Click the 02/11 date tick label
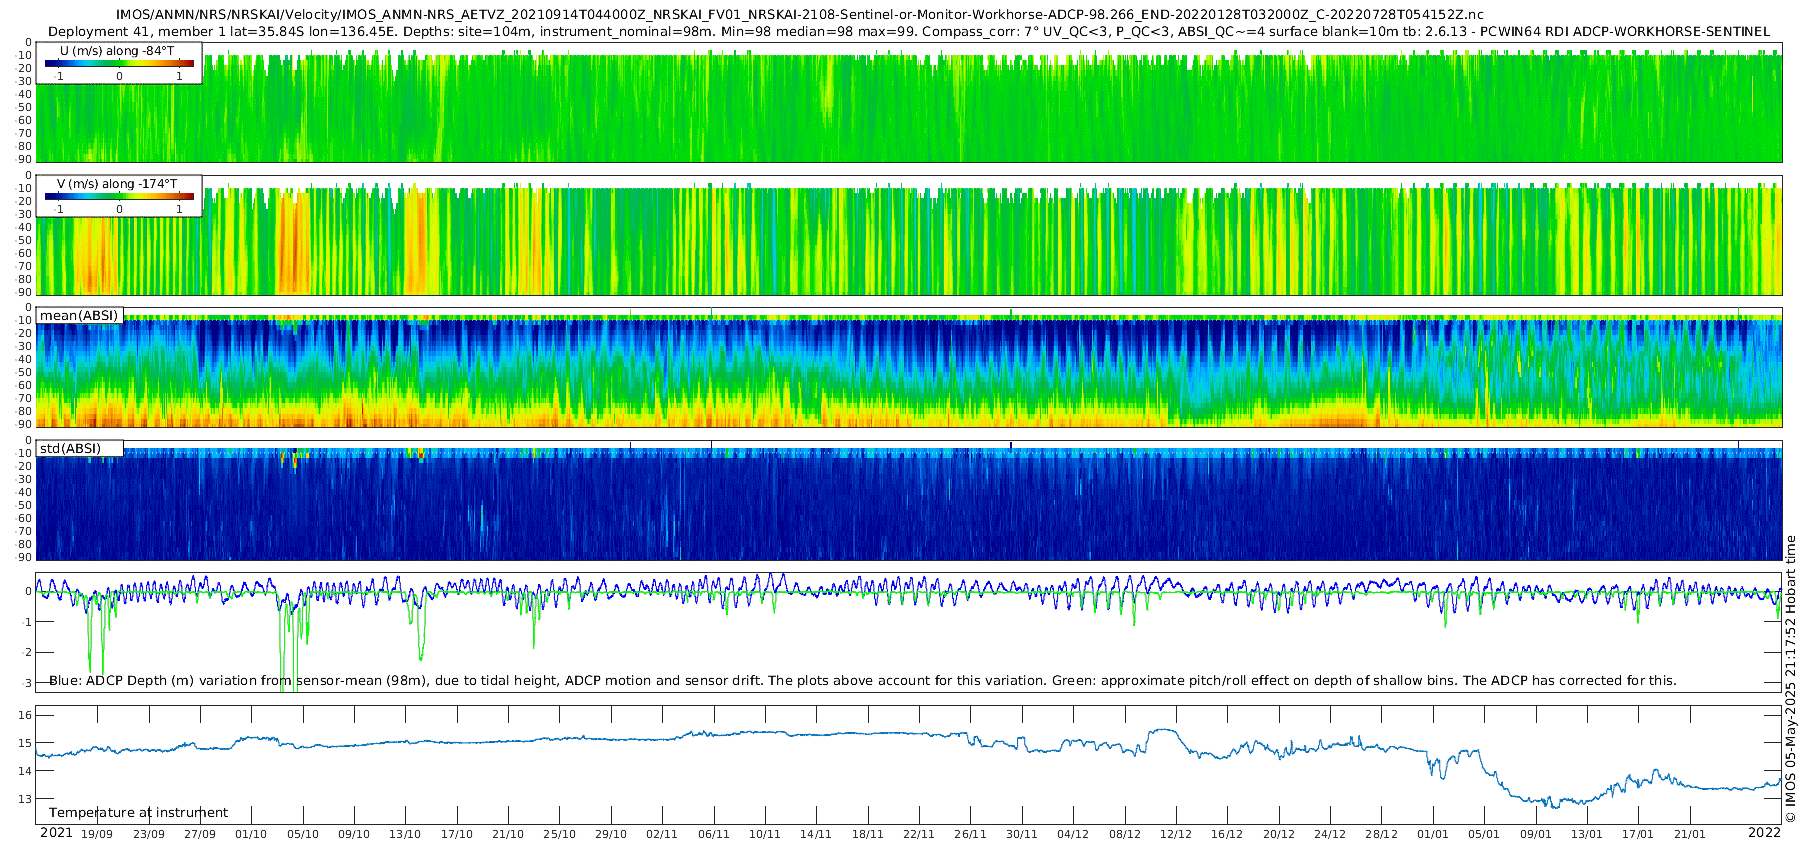Viewport: 1800px width, 850px height. click(662, 834)
